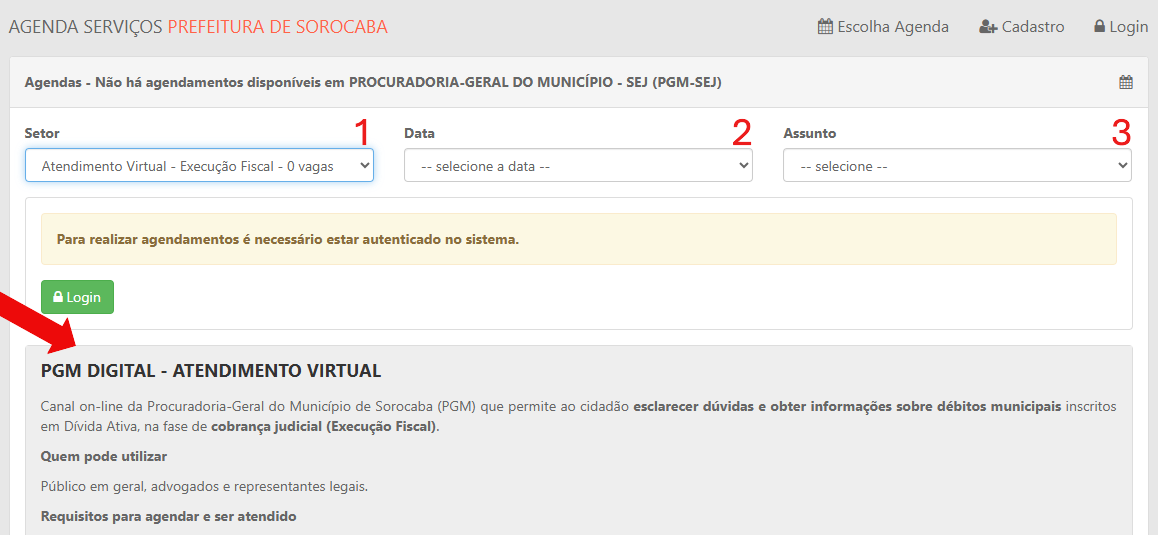1158x535 pixels.
Task: Click the lock icon inside the green Login button
Action: pyautogui.click(x=58, y=297)
